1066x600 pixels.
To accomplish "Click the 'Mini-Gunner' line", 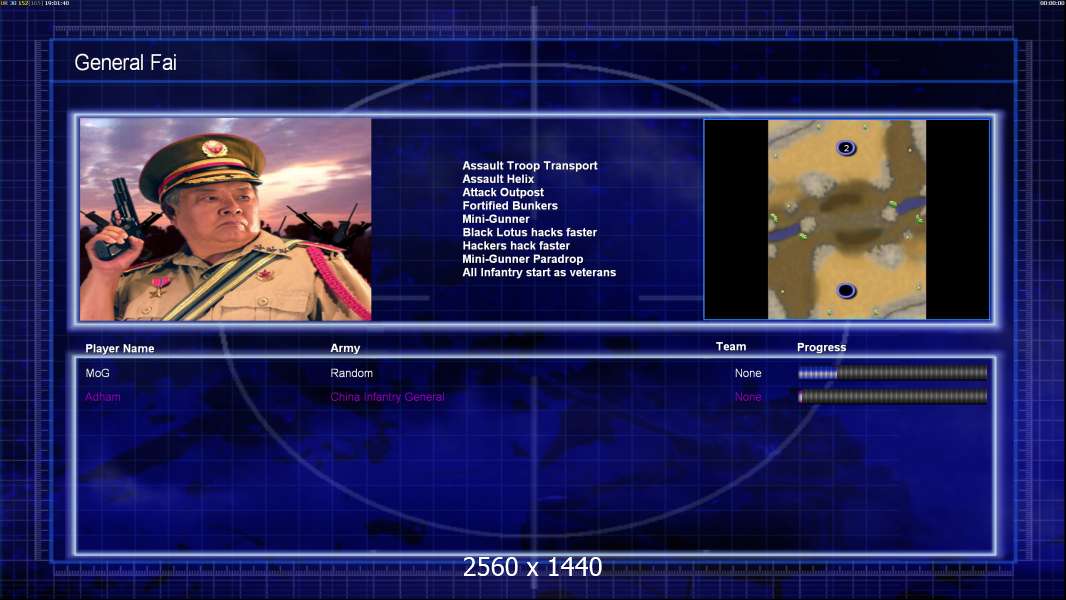I will pos(496,219).
